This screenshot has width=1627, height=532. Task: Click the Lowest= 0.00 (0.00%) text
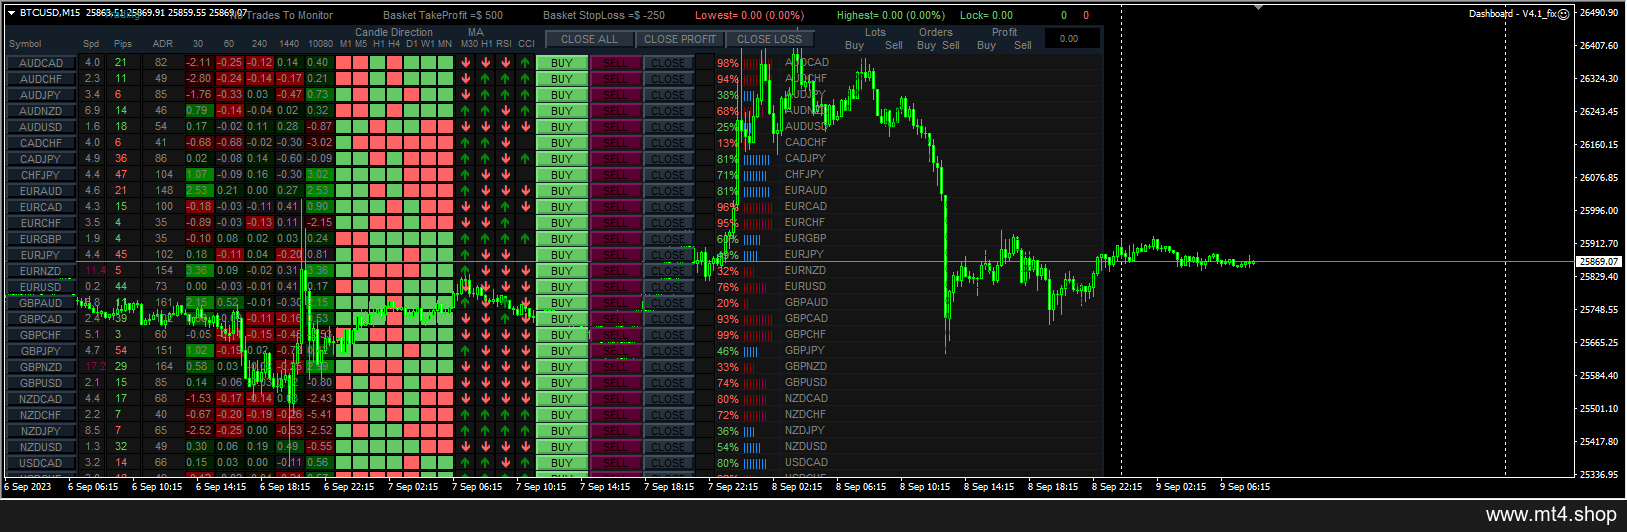click(749, 15)
